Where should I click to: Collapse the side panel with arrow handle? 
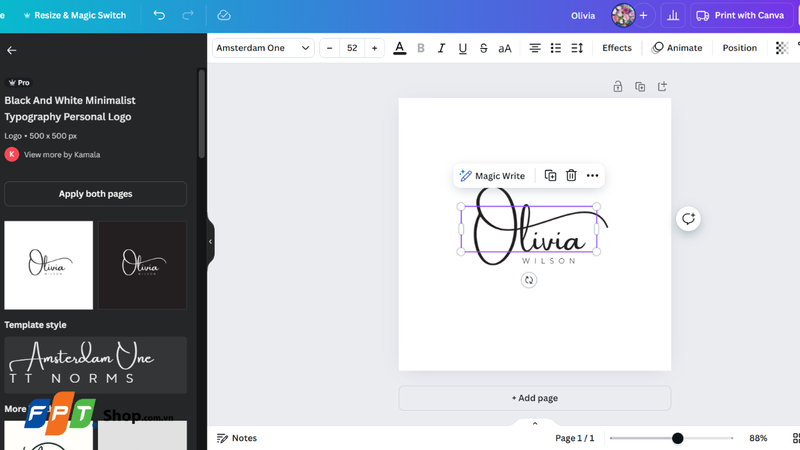point(210,242)
